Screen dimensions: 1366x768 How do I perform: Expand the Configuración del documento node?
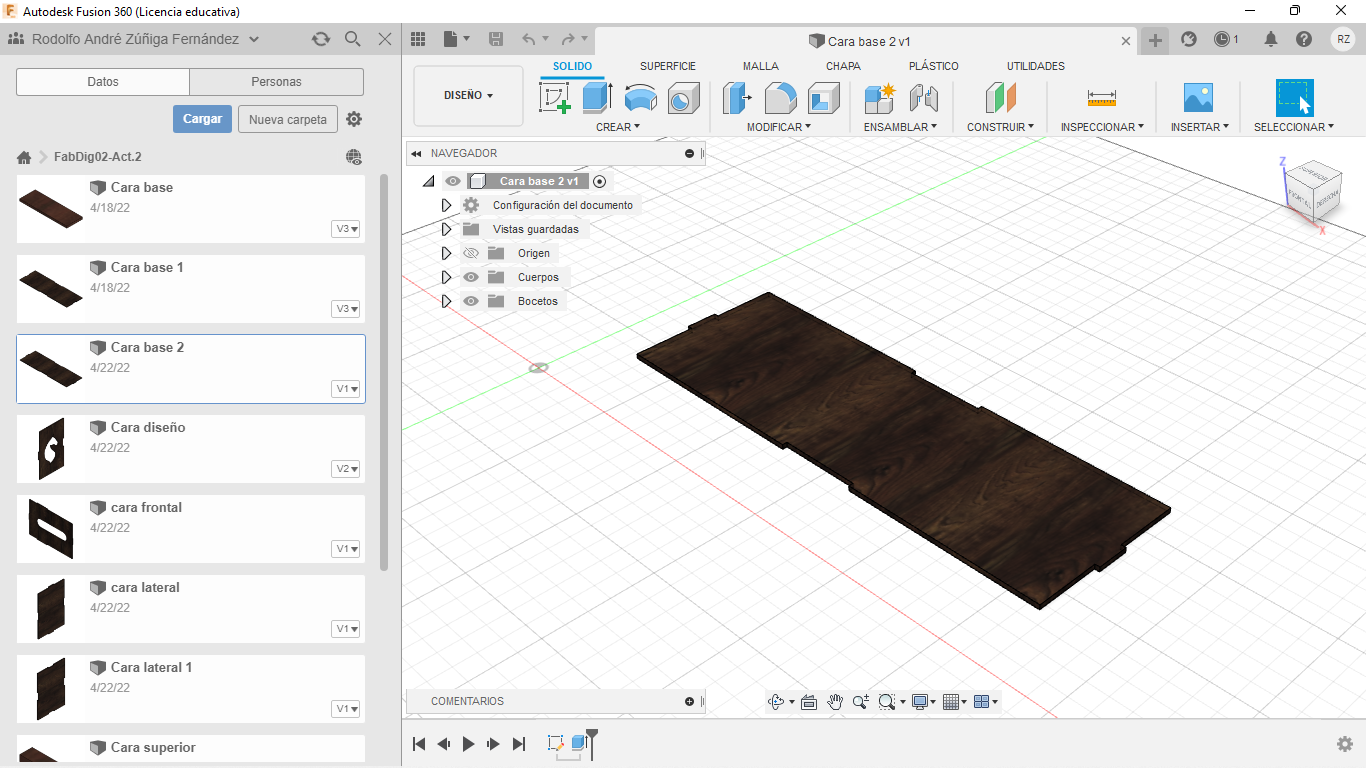[x=447, y=205]
